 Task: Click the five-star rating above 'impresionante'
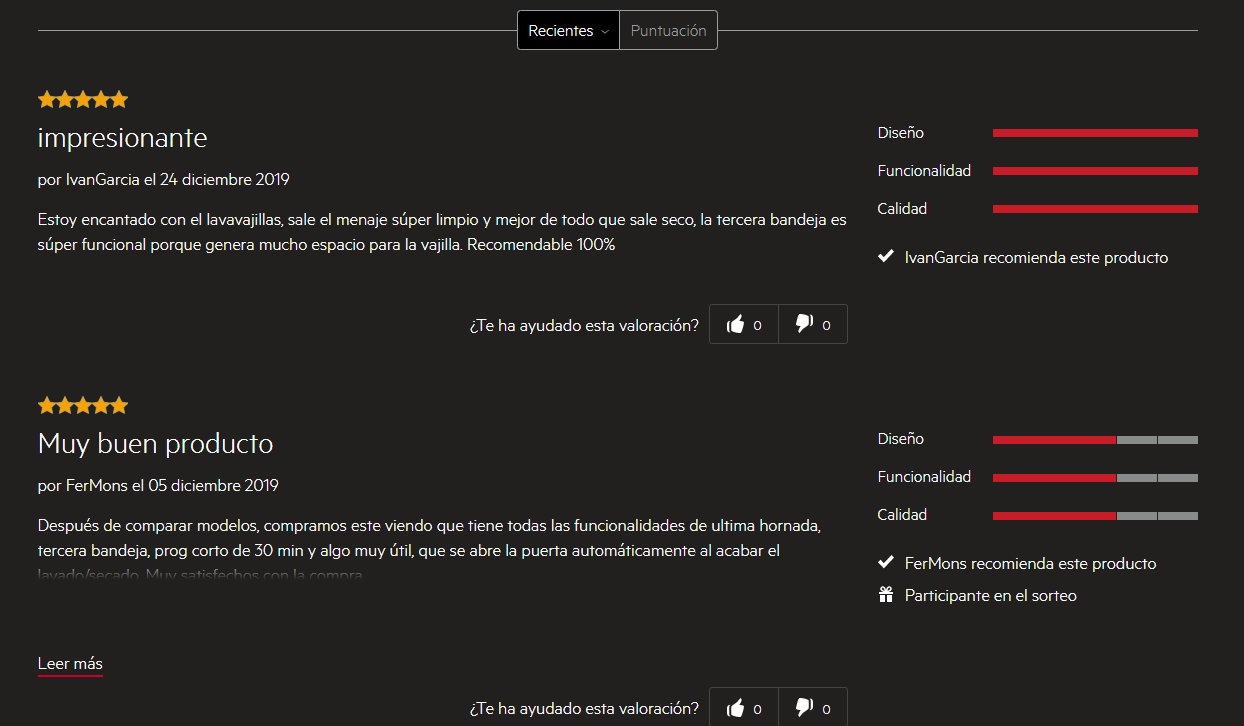(x=83, y=99)
